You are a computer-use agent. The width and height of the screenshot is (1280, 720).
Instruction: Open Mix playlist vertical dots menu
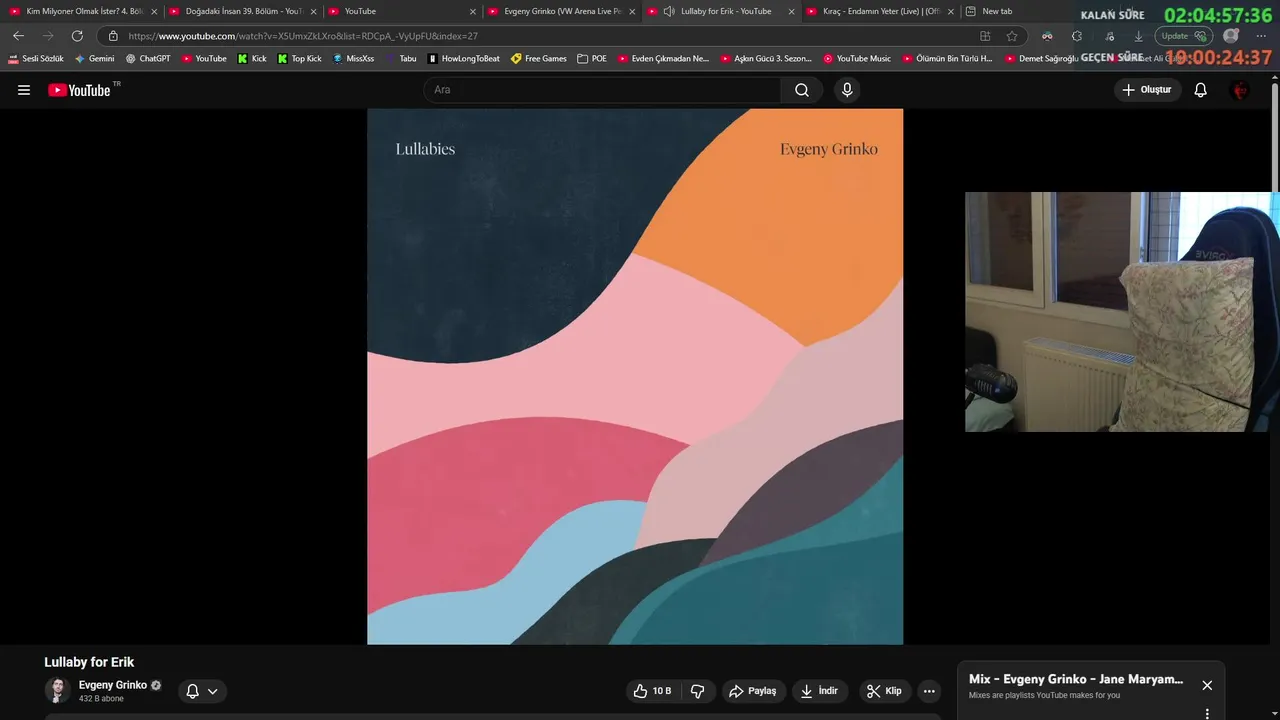(x=1207, y=714)
